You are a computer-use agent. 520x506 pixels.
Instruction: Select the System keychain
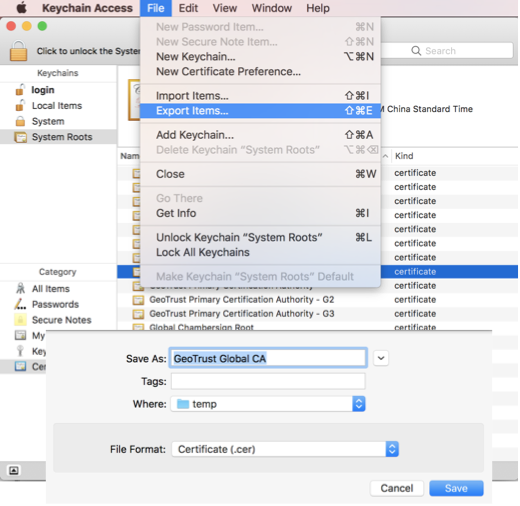tap(48, 121)
